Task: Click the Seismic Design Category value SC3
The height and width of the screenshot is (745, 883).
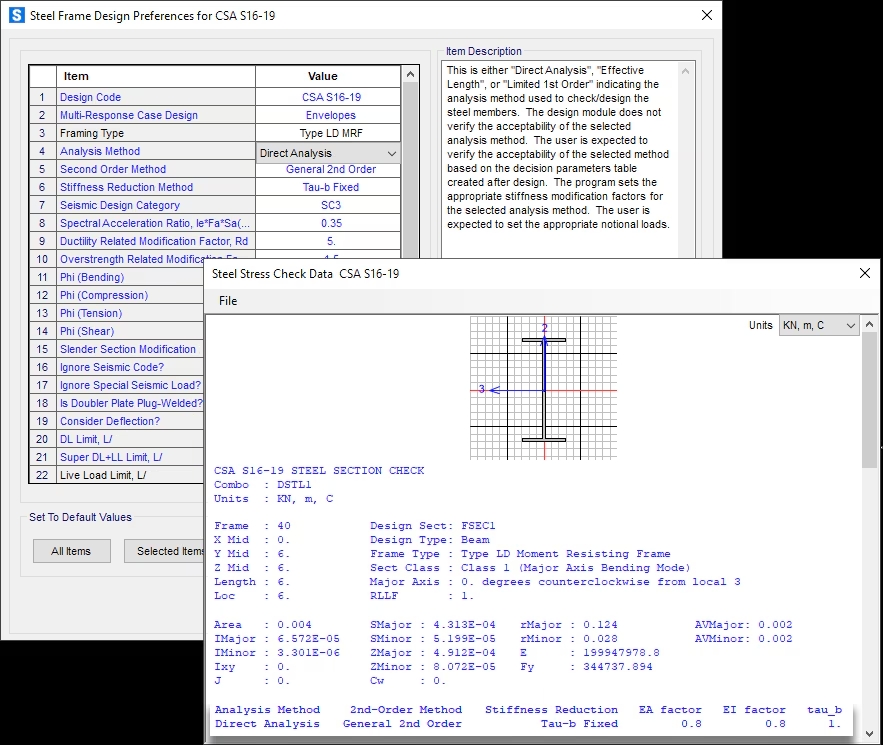Action: point(330,206)
